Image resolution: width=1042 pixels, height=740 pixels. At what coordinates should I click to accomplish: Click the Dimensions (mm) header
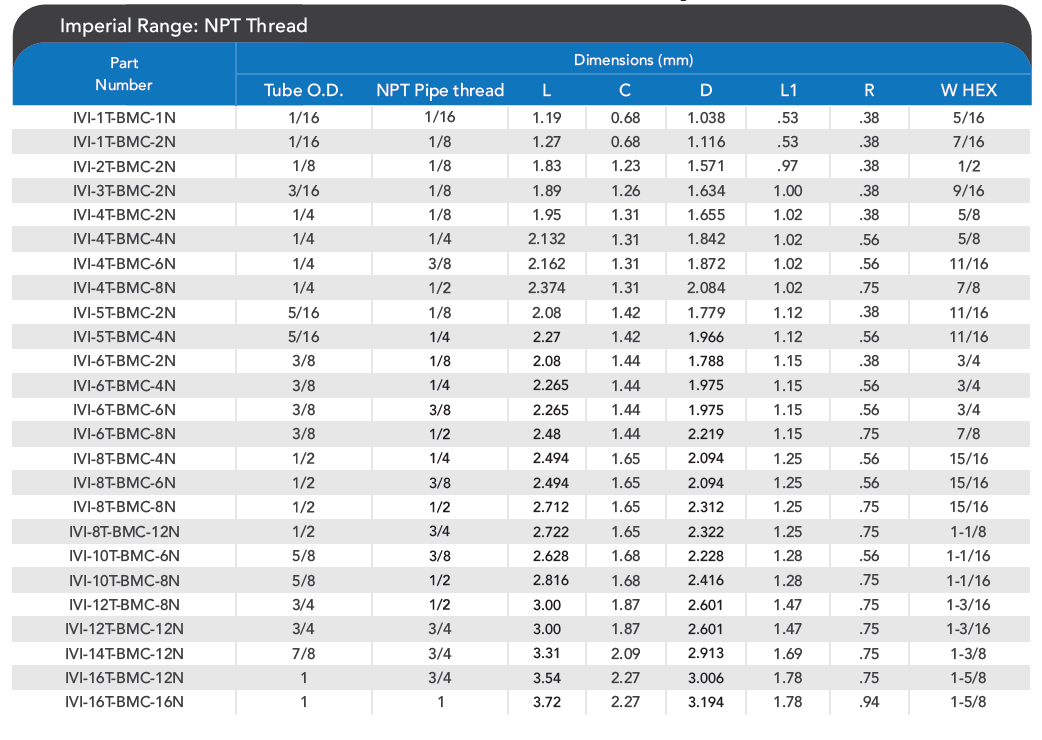pyautogui.click(x=633, y=60)
